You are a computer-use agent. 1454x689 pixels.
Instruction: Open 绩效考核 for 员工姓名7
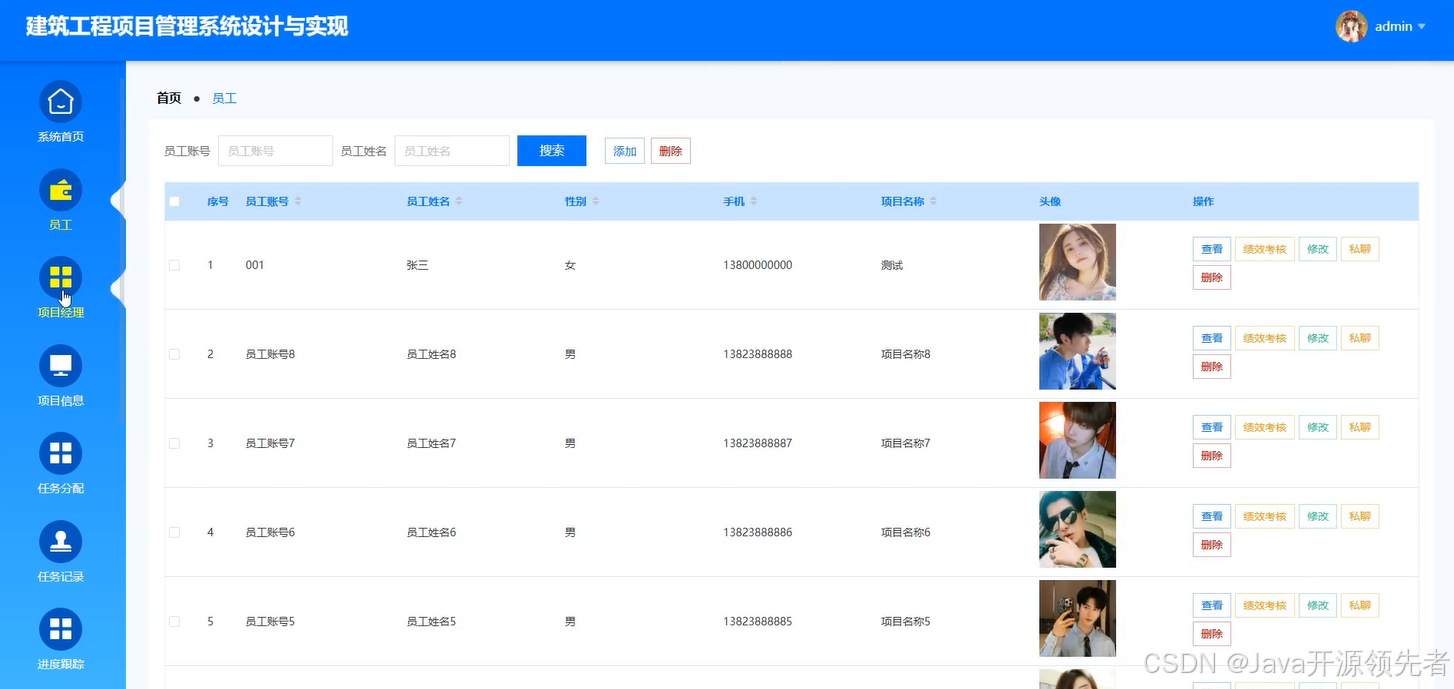(1265, 427)
